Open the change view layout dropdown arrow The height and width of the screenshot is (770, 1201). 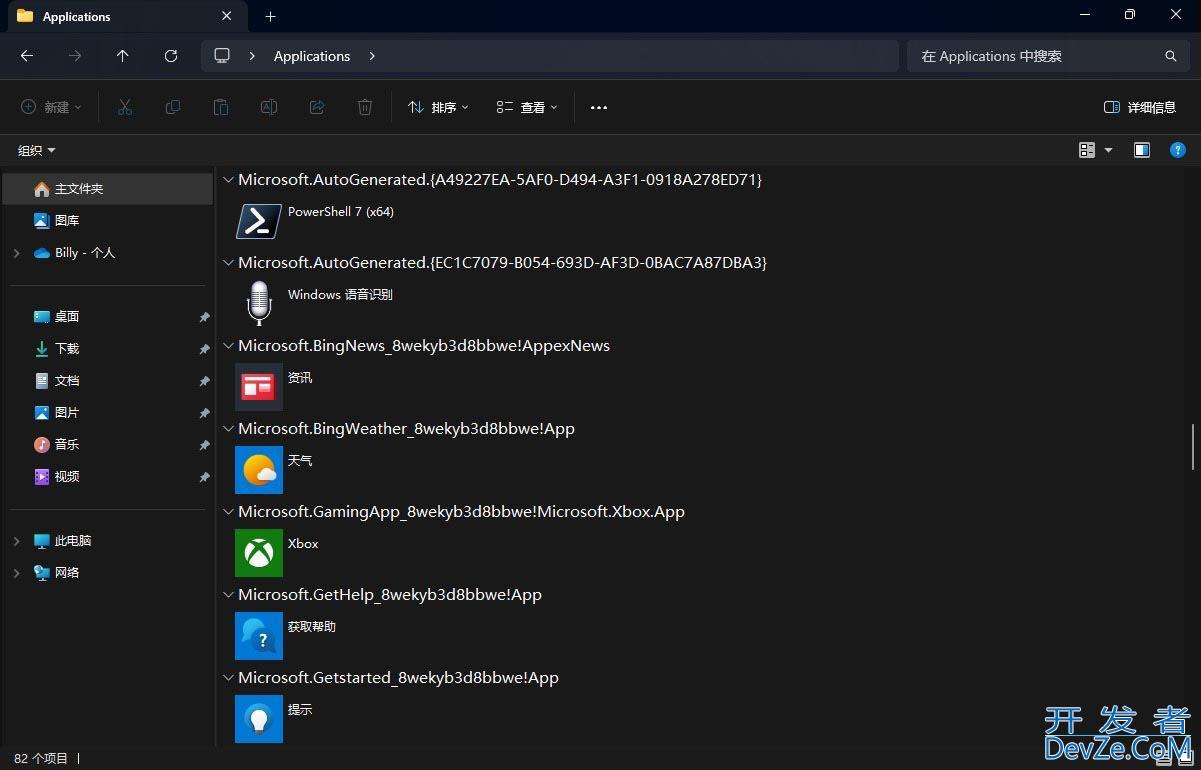(1108, 150)
